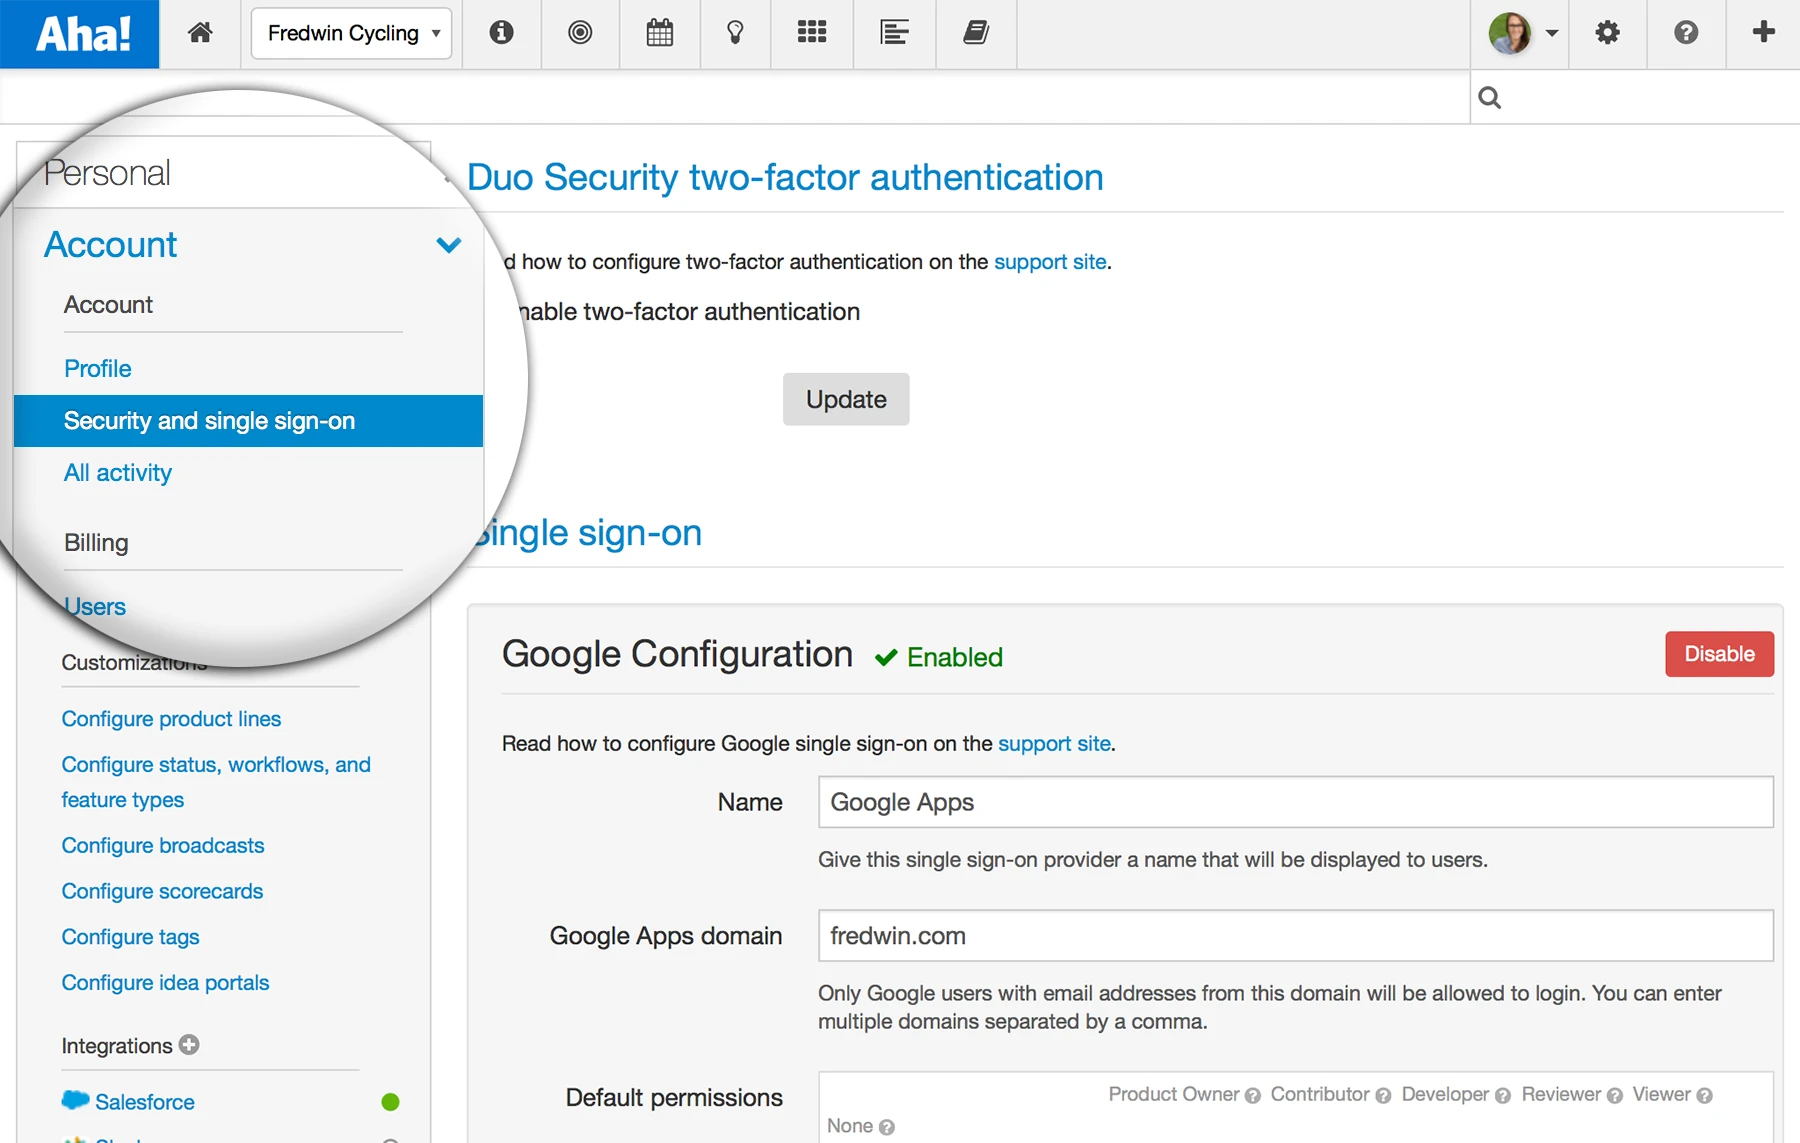The height and width of the screenshot is (1143, 1800).
Task: Click the Product Owner help icon
Action: coord(1253,1096)
